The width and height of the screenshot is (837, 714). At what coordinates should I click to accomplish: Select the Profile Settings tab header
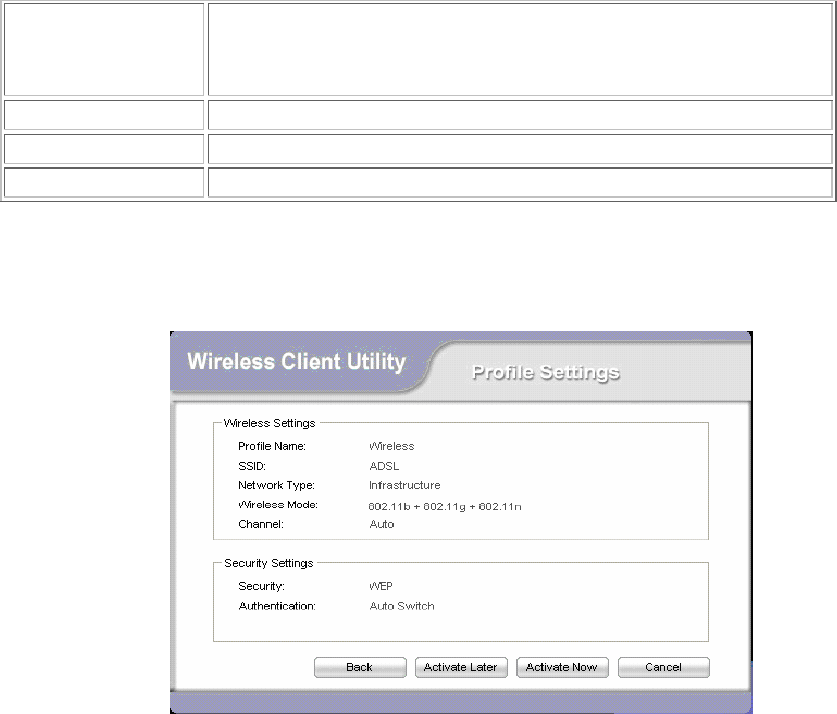point(546,372)
